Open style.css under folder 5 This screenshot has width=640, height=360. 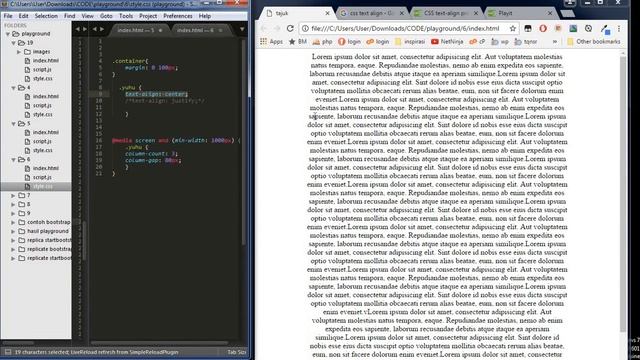42,150
